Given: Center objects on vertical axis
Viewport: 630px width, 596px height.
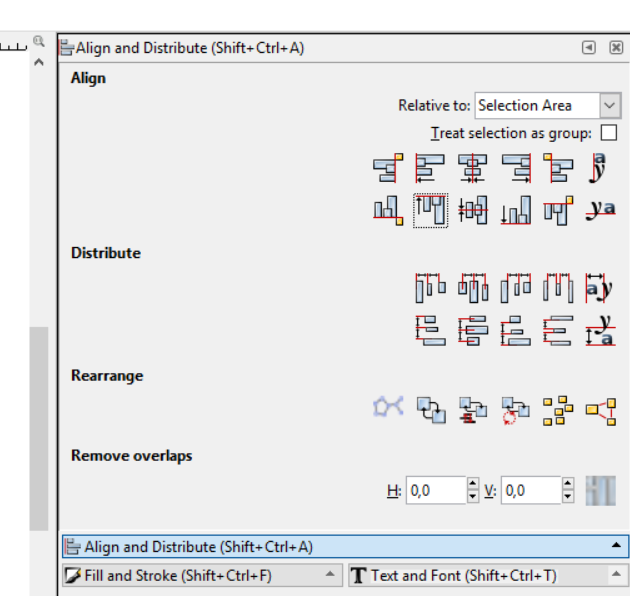Looking at the screenshot, I should pyautogui.click(x=473, y=168).
